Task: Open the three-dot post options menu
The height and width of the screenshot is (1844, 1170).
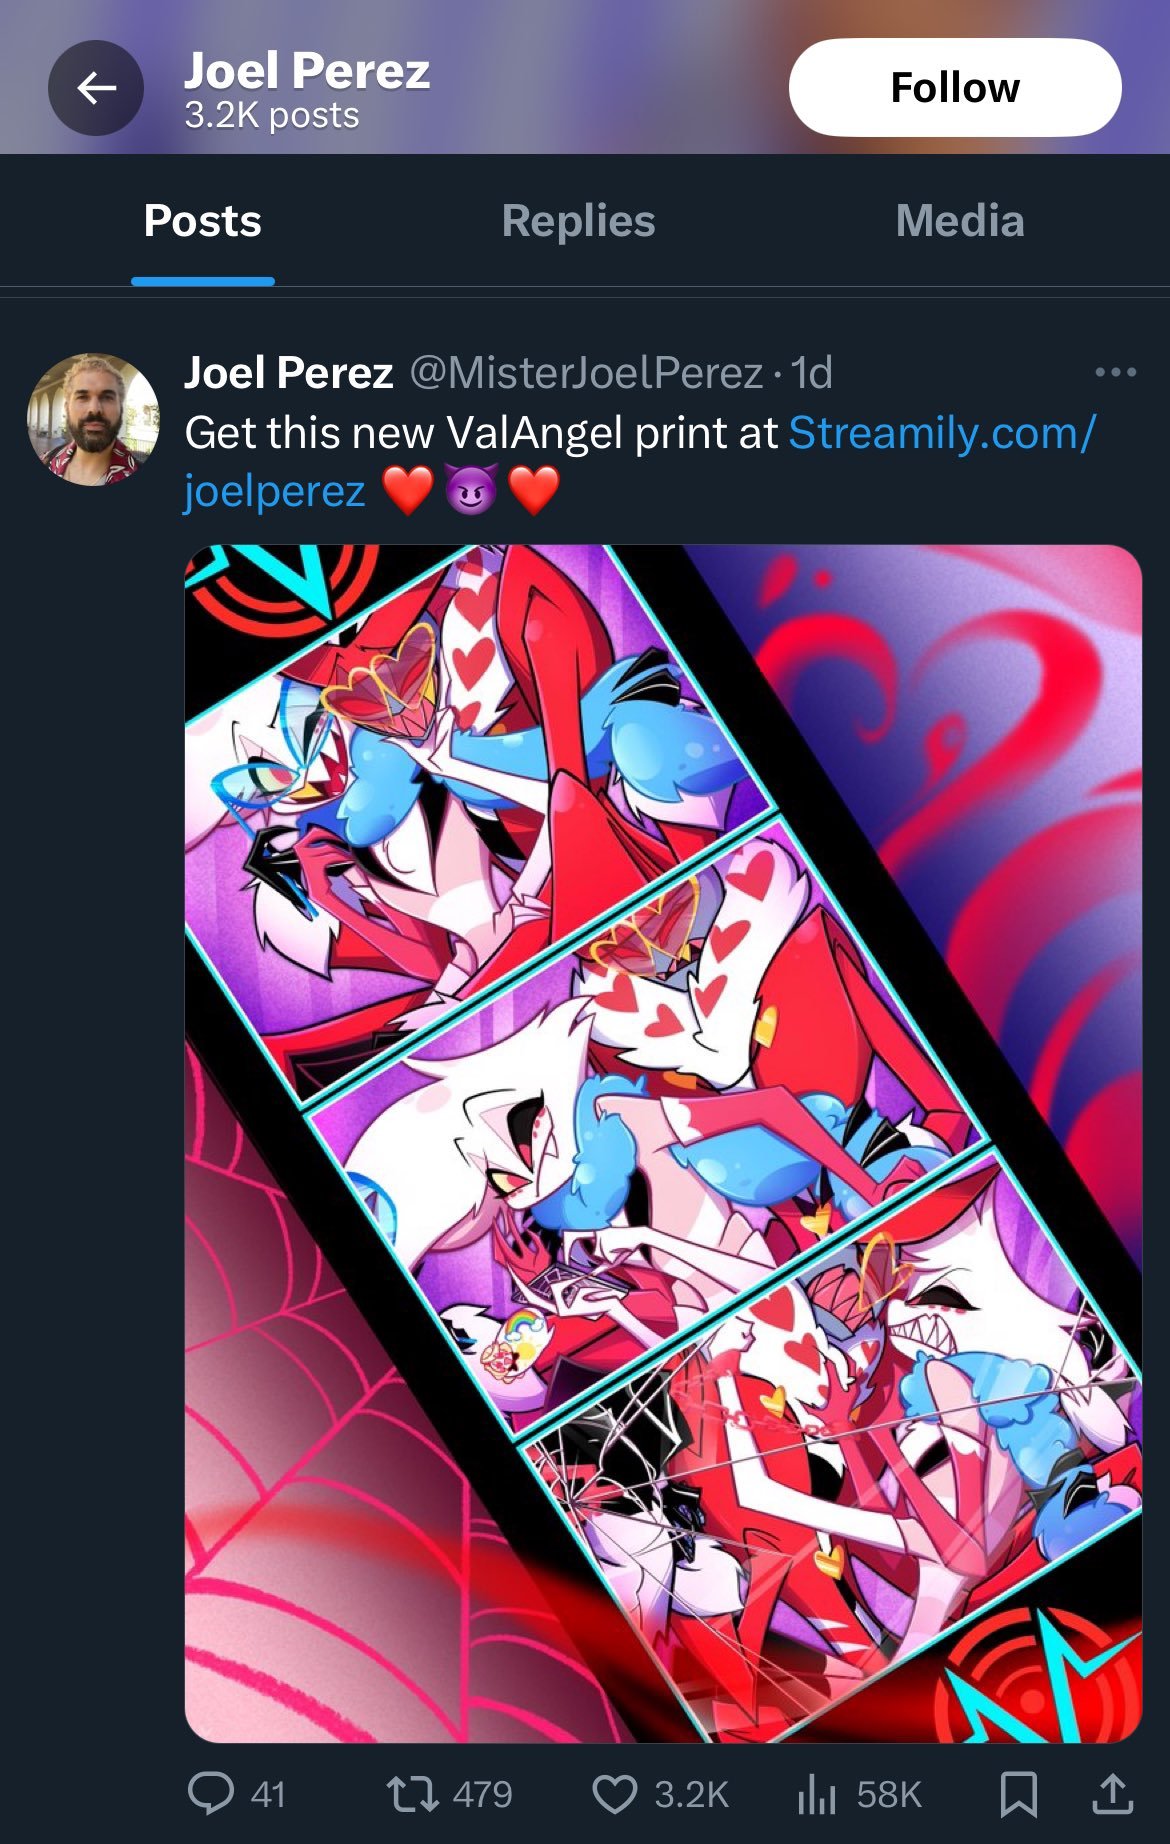Action: [x=1115, y=372]
